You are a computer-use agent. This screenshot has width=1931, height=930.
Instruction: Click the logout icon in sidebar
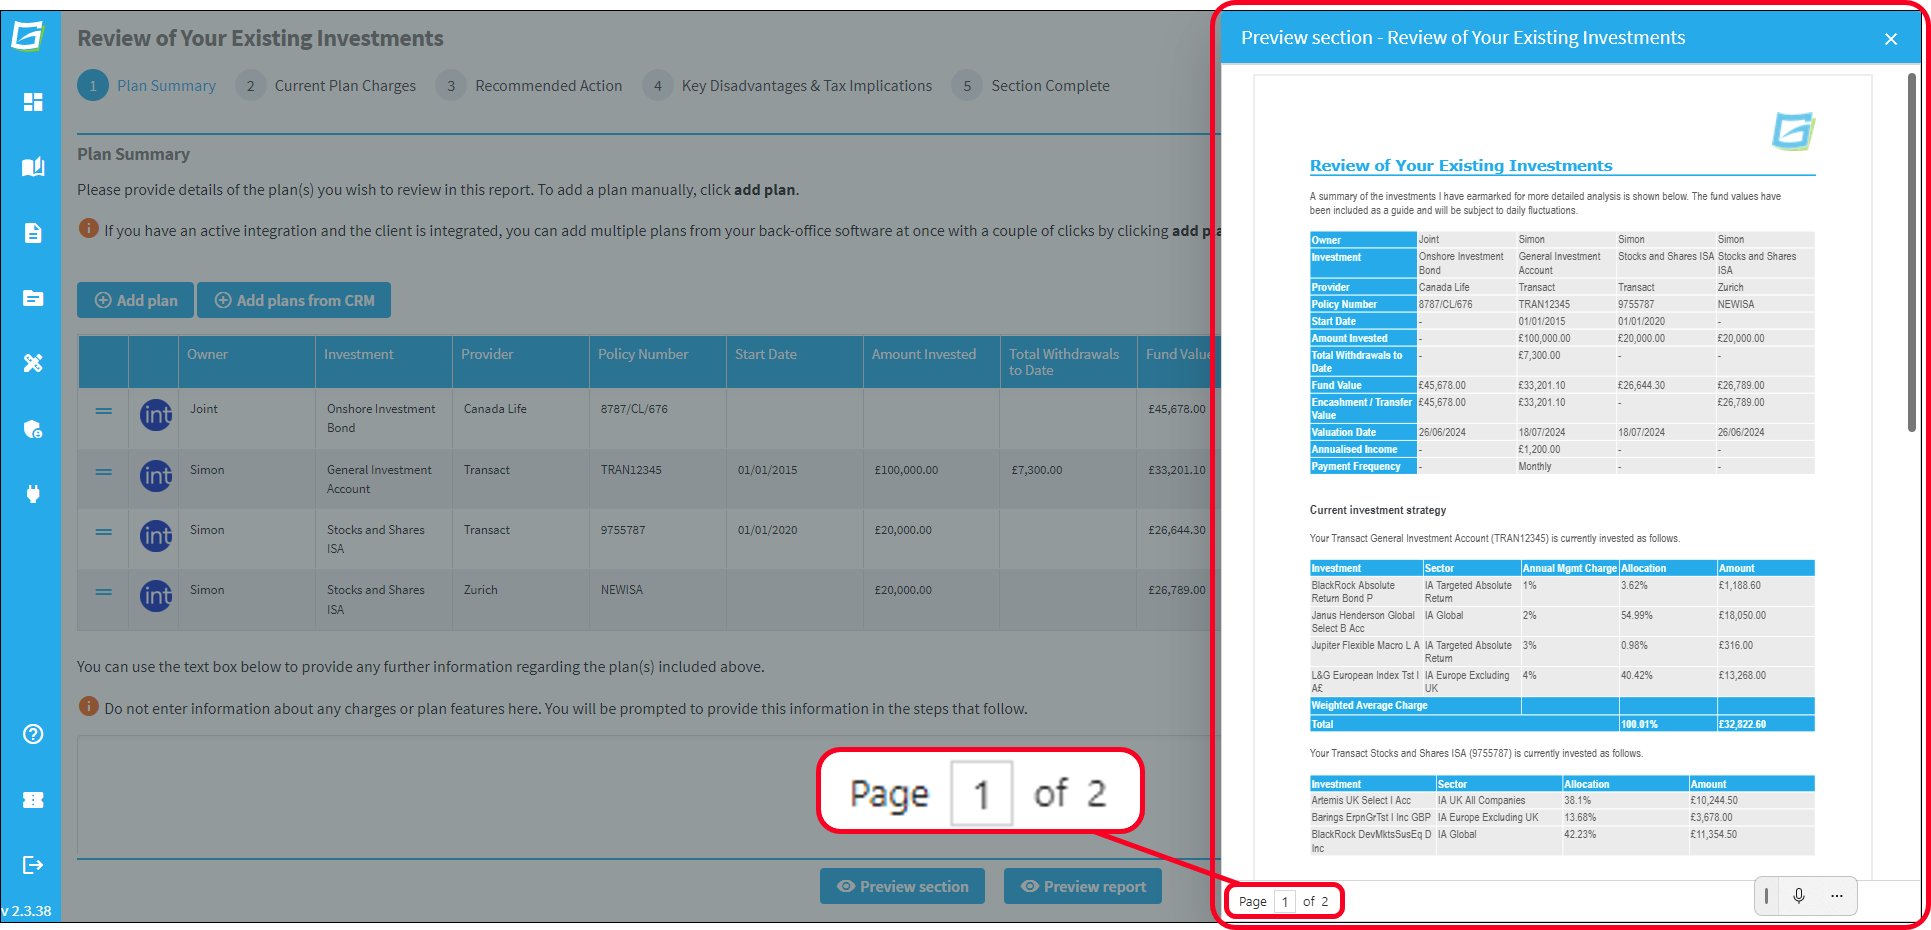click(x=33, y=865)
